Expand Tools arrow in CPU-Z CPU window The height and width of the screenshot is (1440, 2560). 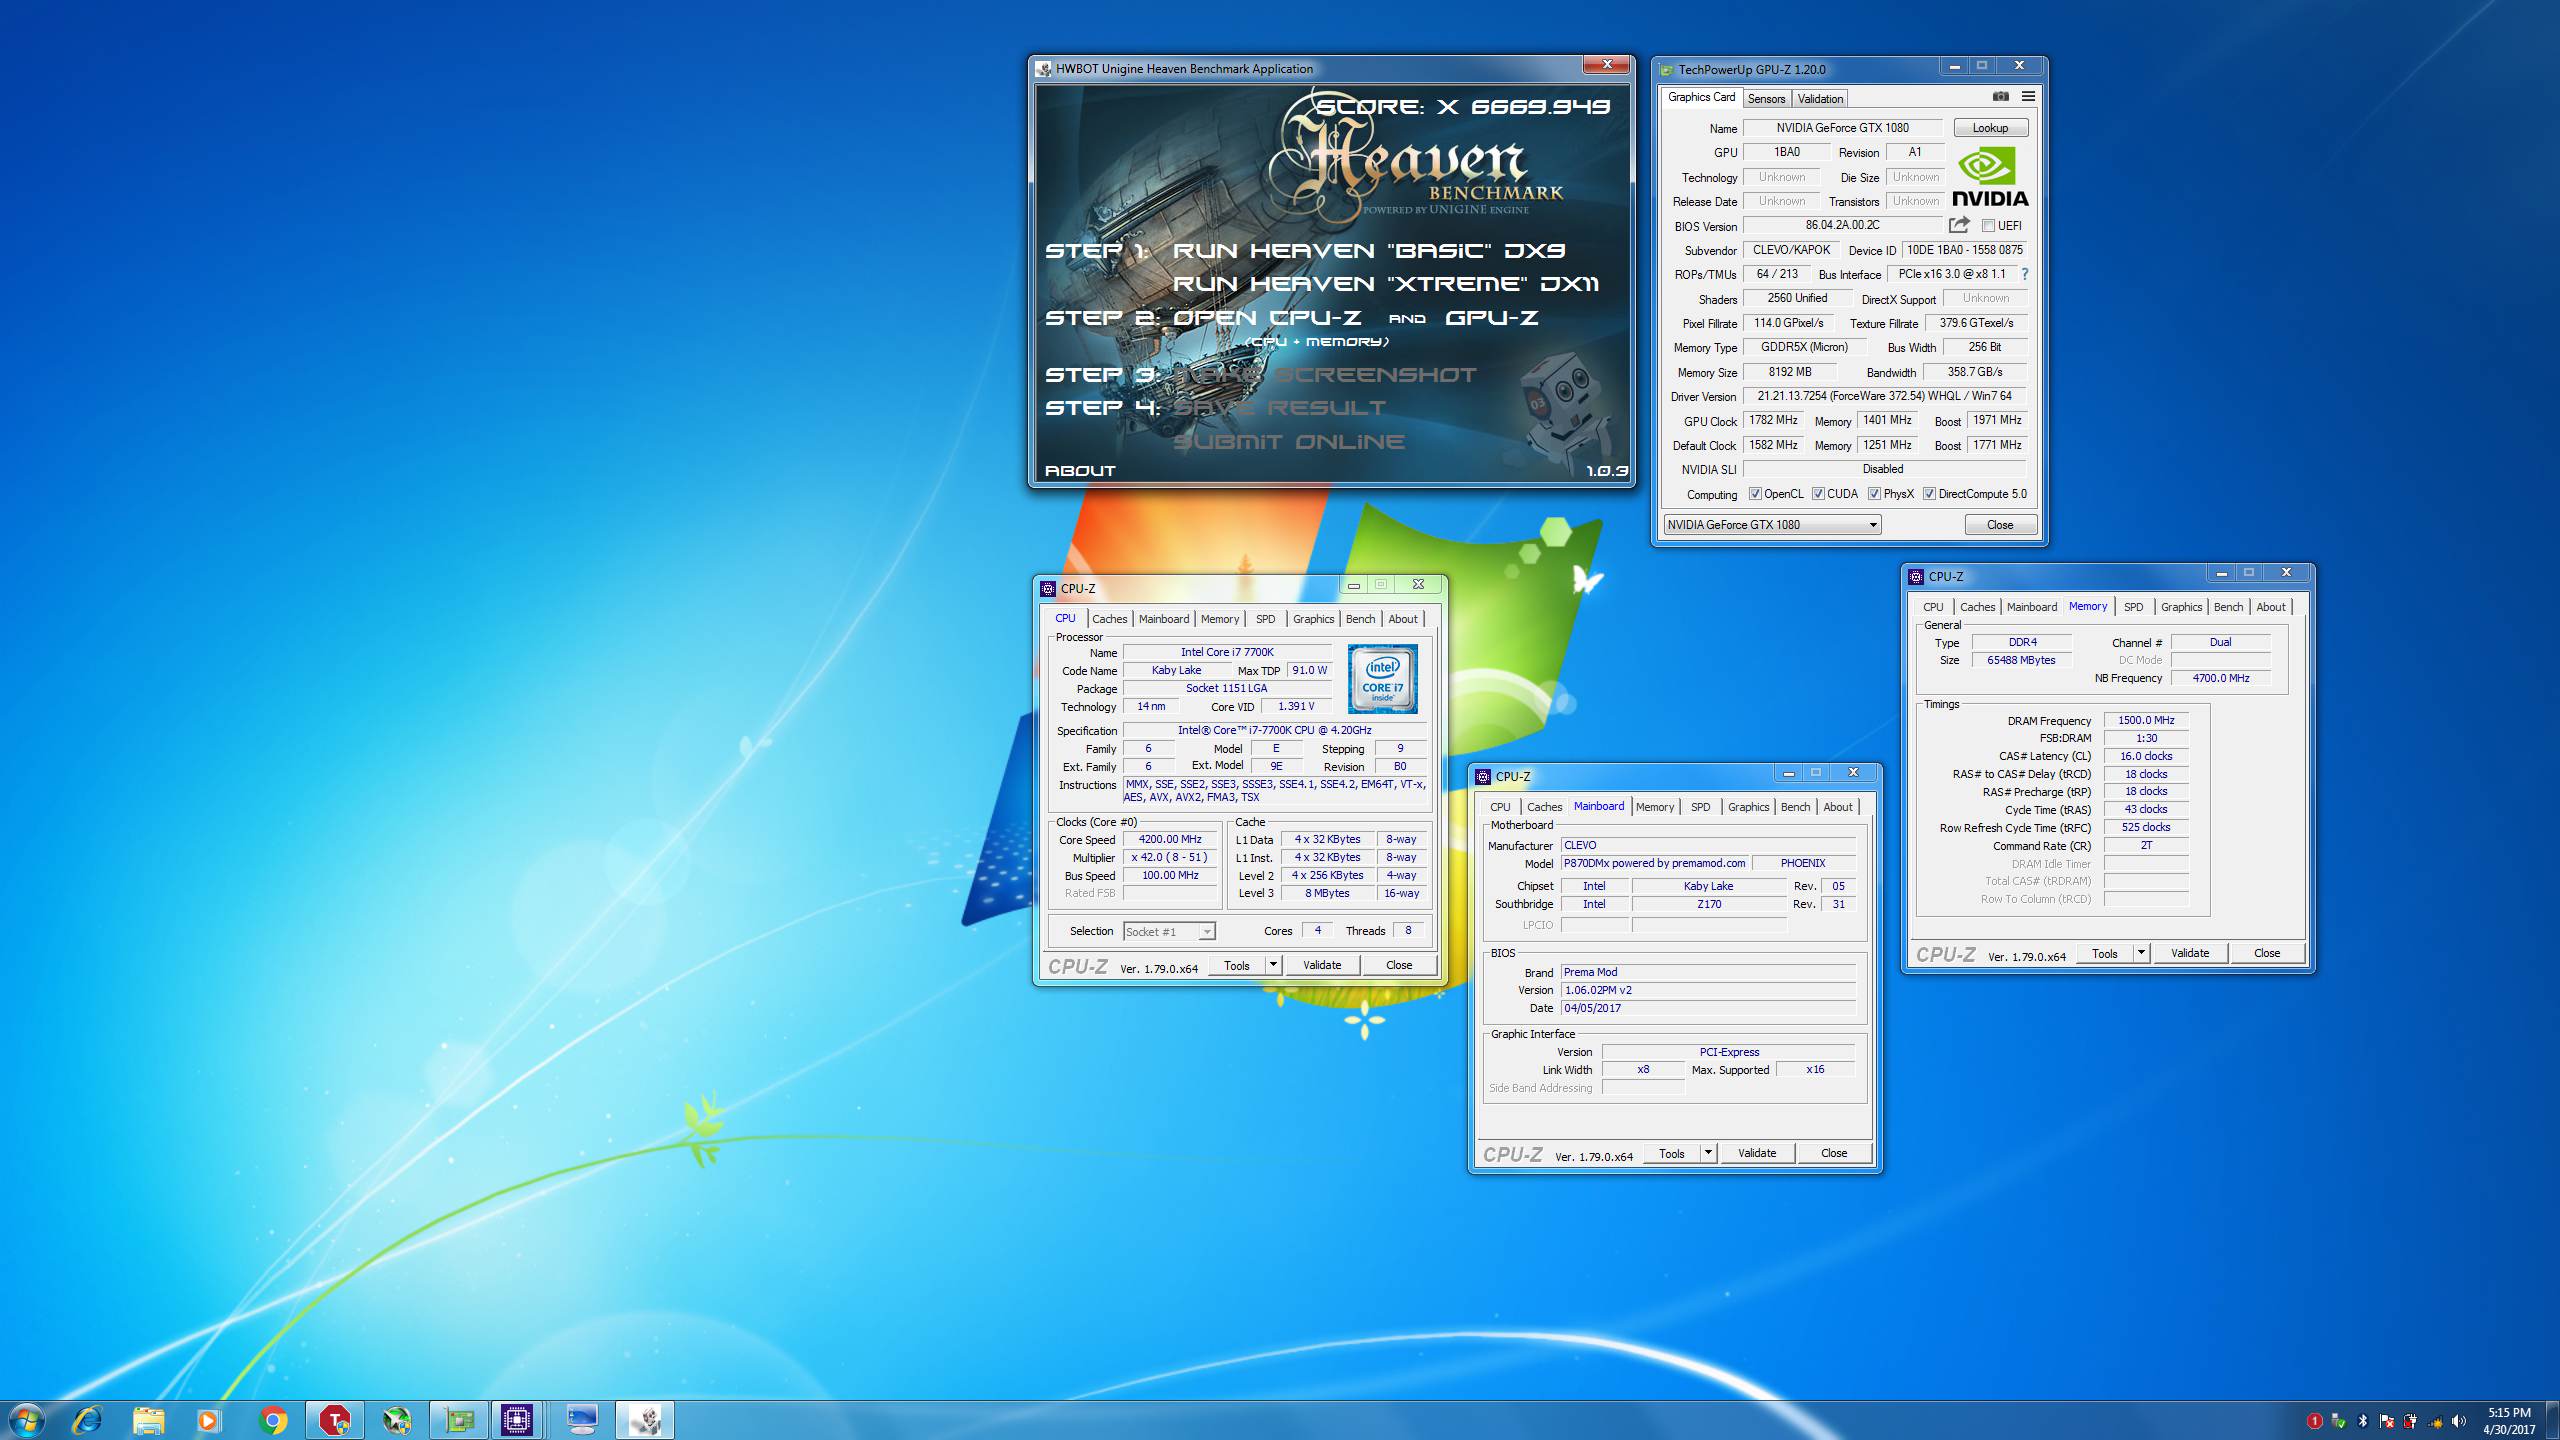(1273, 965)
